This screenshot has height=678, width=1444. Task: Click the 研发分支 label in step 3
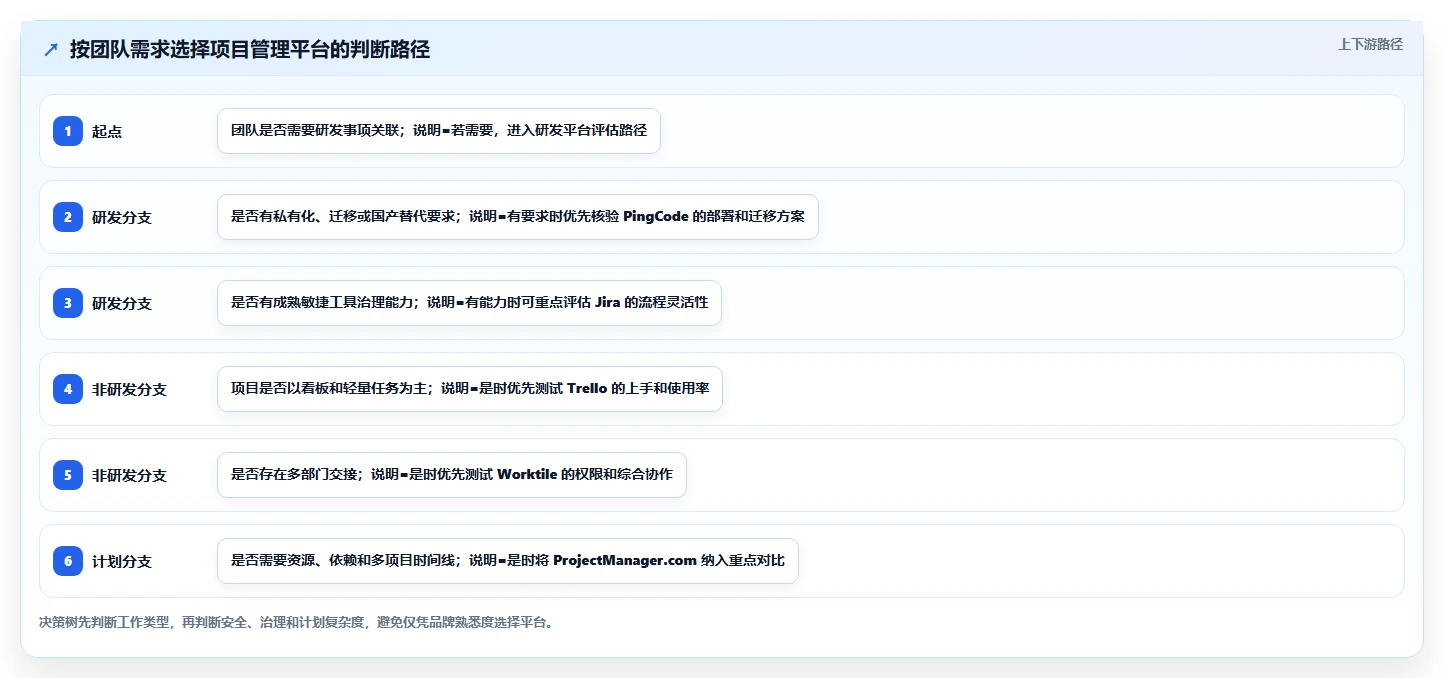pos(122,303)
